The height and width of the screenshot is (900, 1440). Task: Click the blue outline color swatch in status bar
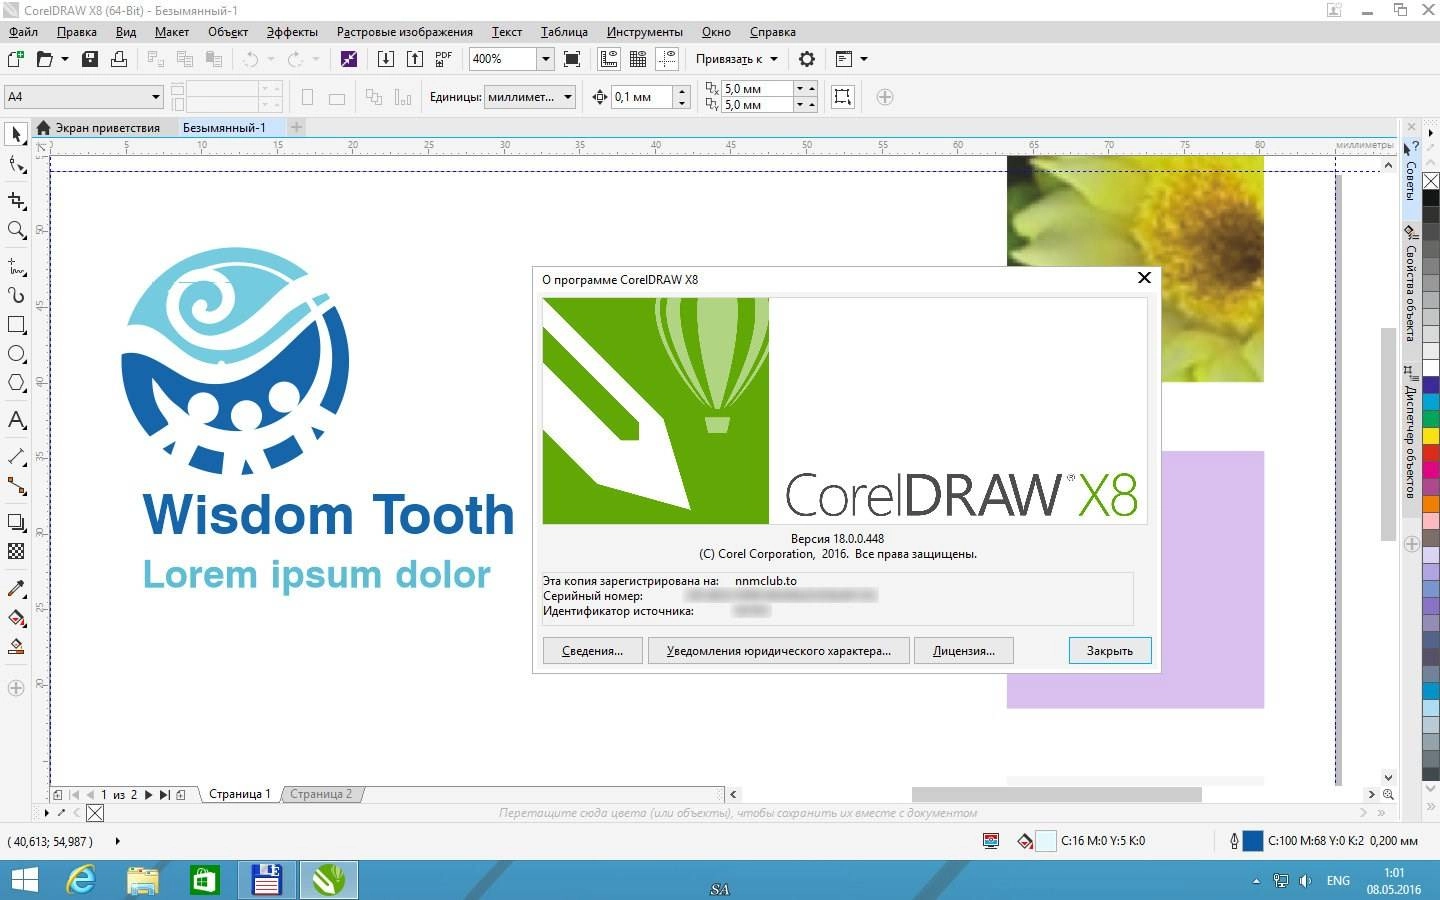click(x=1252, y=841)
